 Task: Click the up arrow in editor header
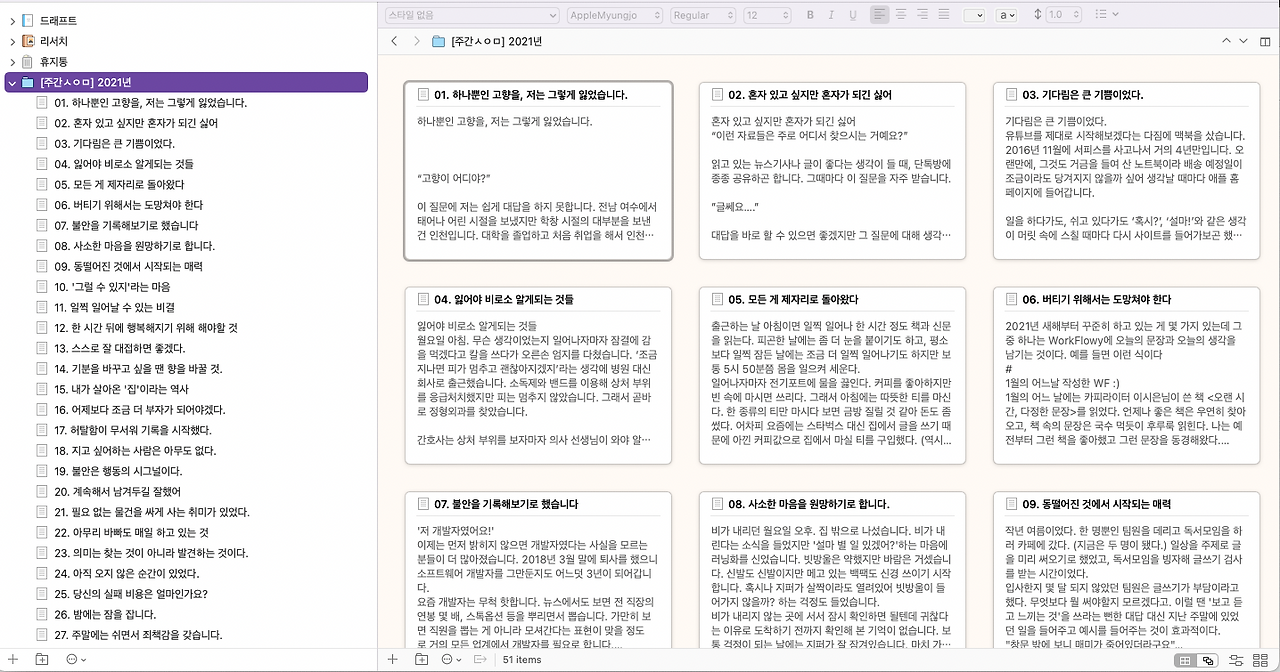coord(1227,41)
